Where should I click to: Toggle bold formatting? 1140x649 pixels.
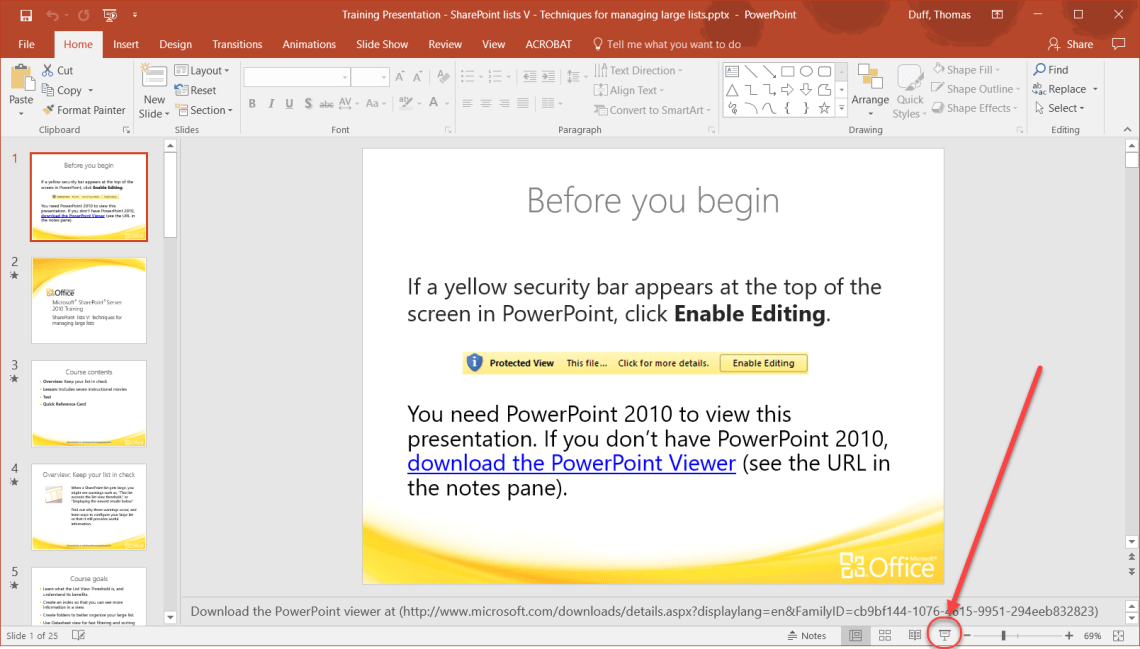(x=252, y=103)
